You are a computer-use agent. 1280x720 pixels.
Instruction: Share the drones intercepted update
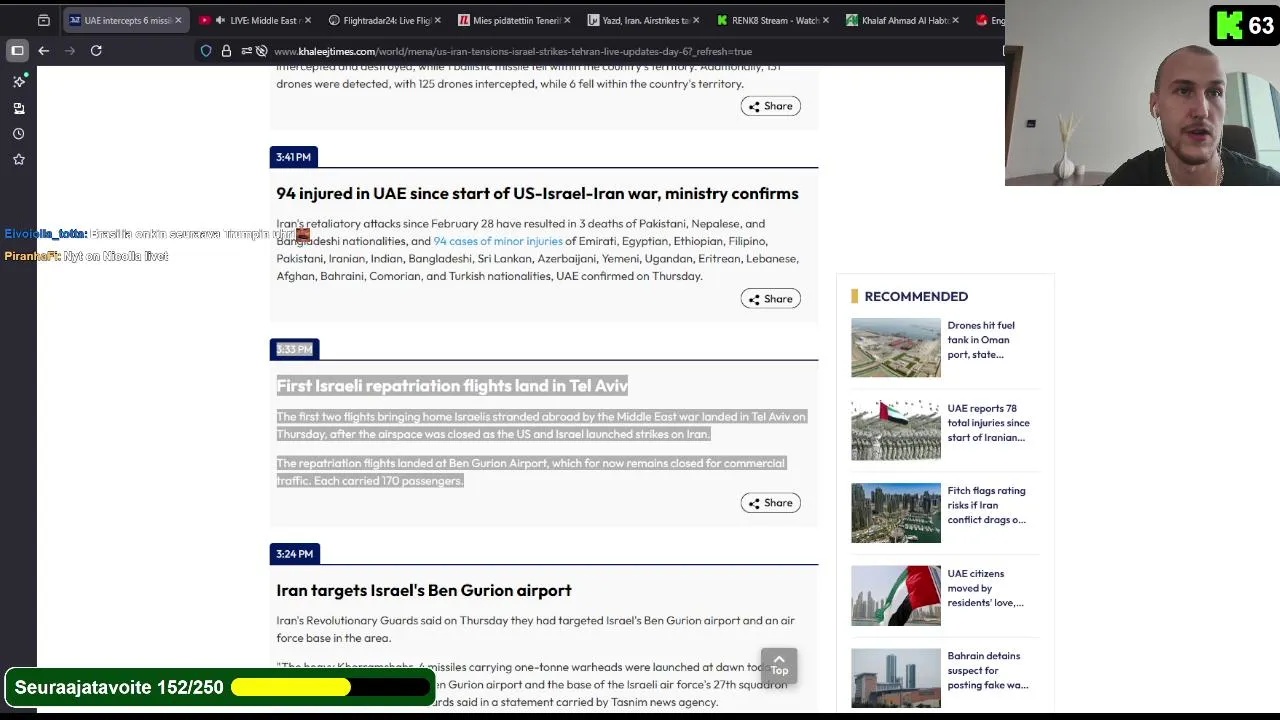click(x=770, y=106)
